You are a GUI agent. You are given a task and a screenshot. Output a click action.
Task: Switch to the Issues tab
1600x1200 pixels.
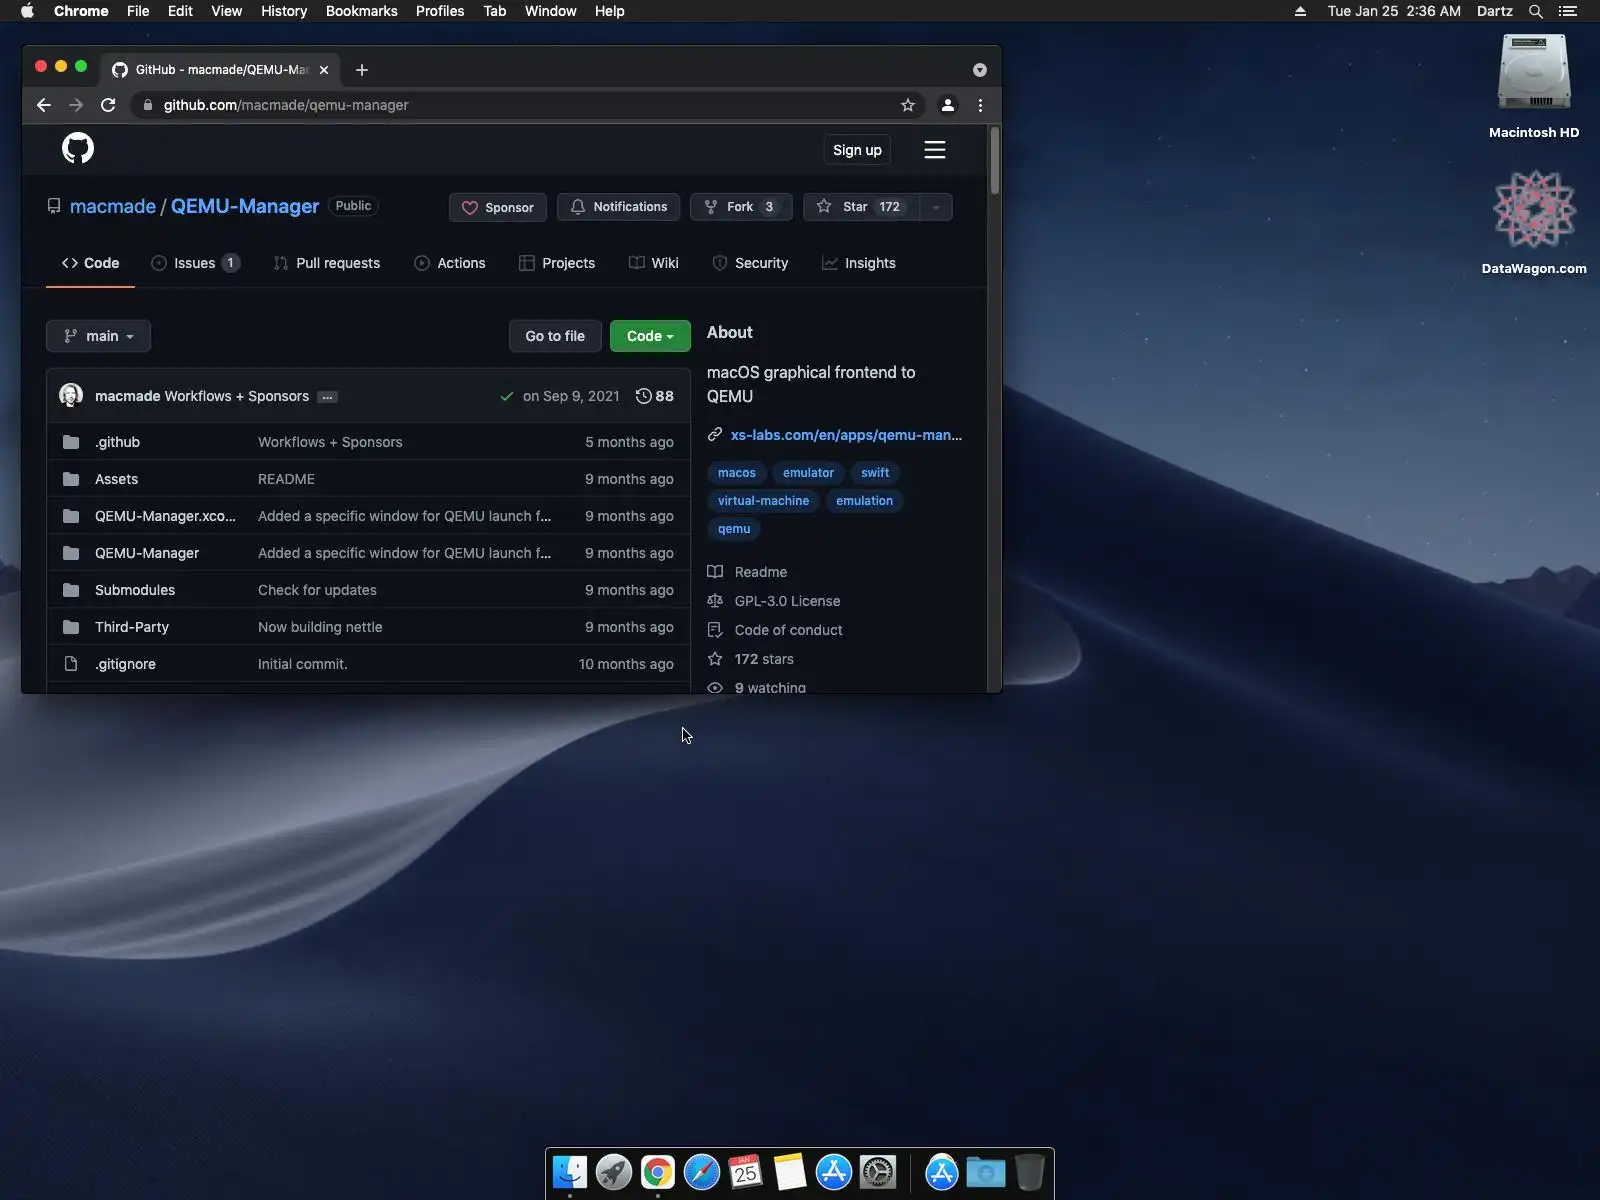pos(195,263)
